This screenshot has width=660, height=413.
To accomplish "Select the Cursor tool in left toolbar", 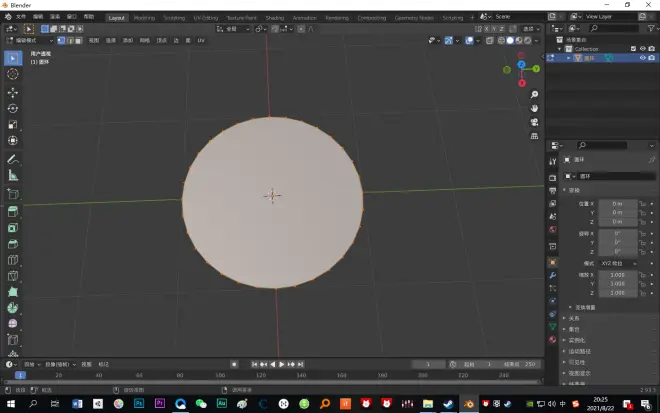I will tap(13, 74).
